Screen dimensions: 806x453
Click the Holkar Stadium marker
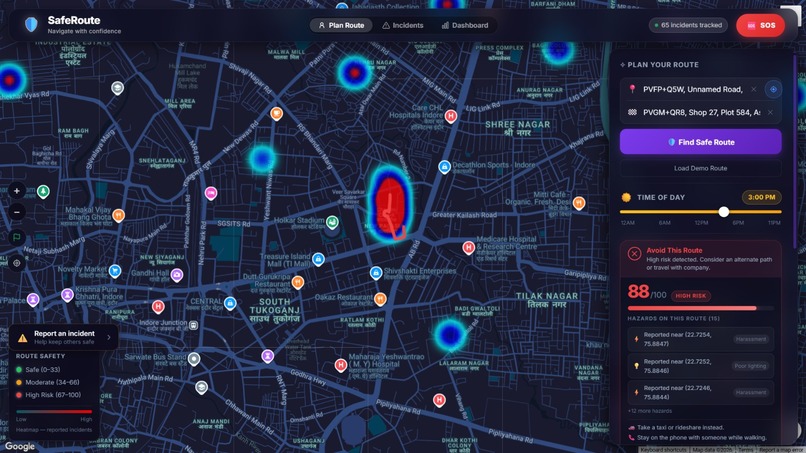pos(332,222)
